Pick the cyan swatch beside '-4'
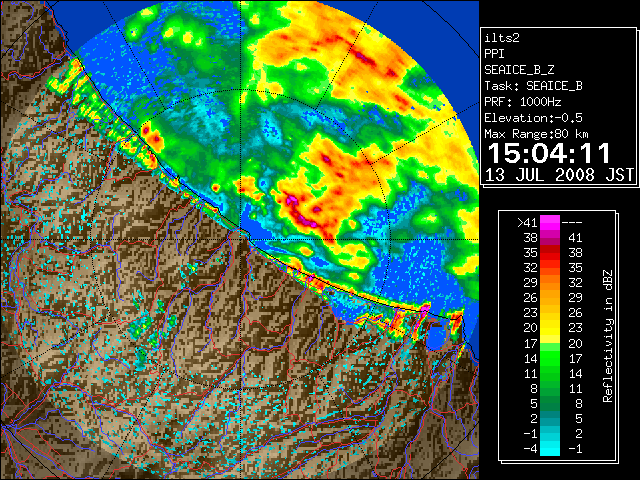 [x=550, y=449]
